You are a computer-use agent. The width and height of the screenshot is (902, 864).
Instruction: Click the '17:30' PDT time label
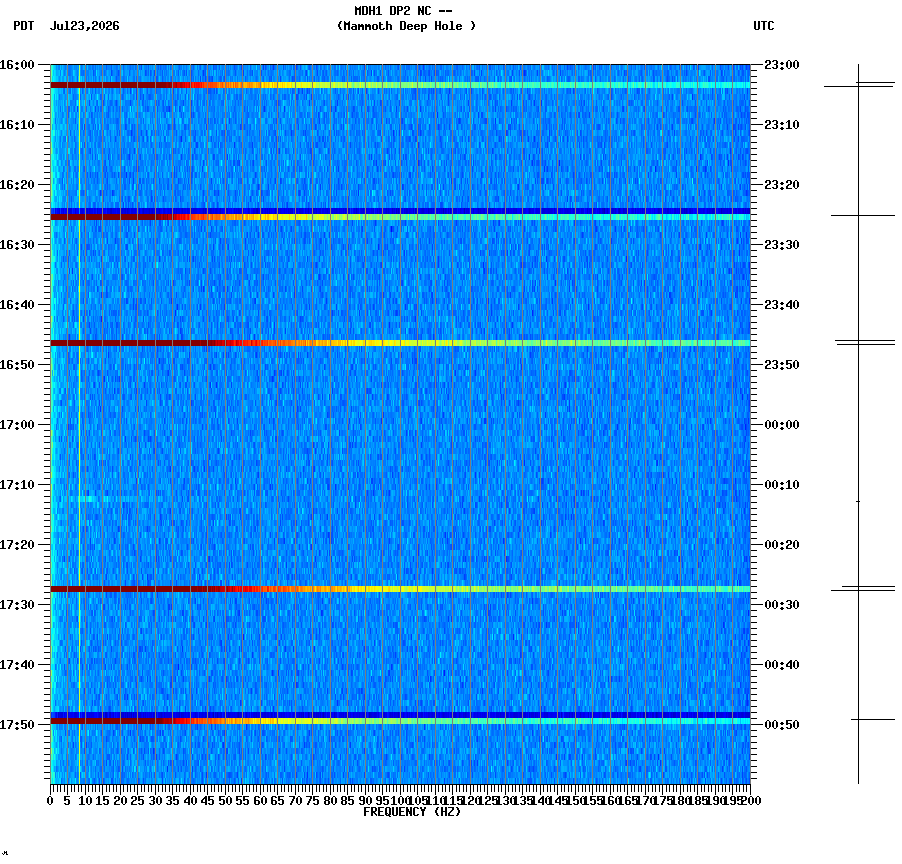pos(17,605)
